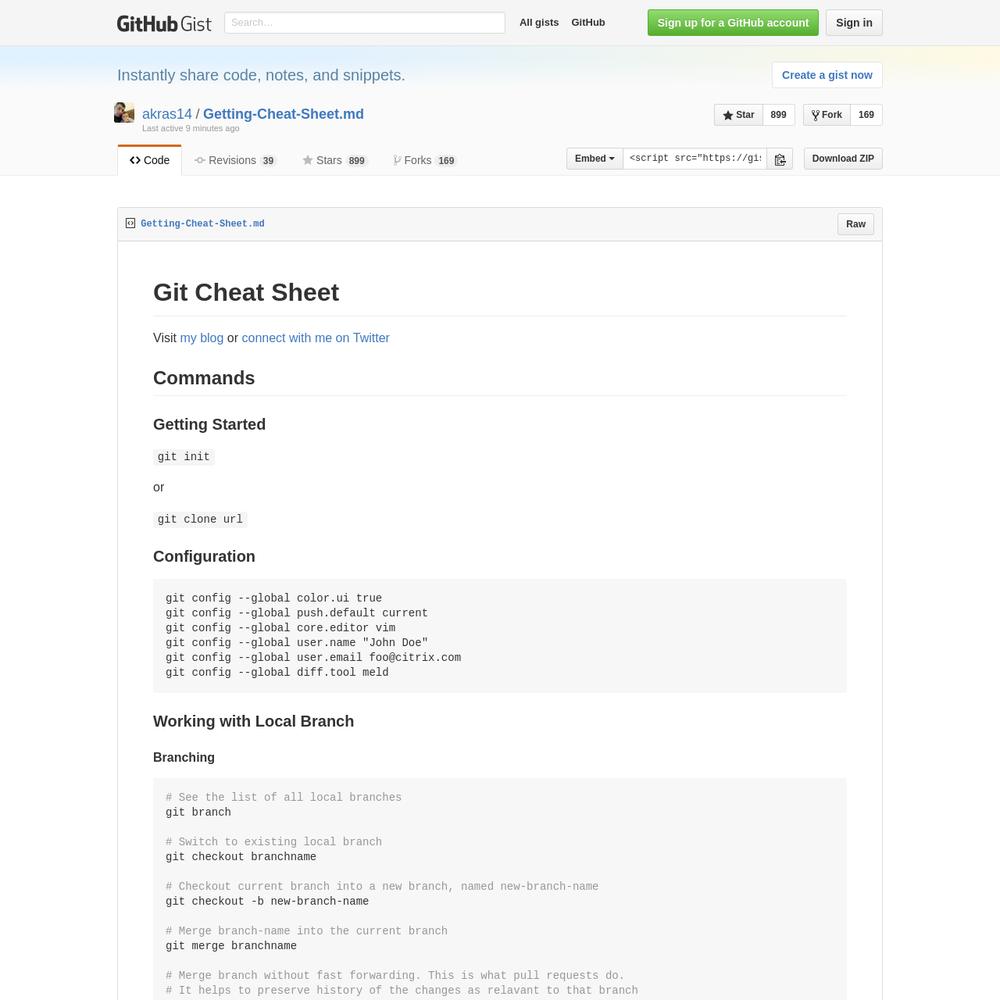Download the gist as ZIP
This screenshot has width=1000, height=1000.
842,159
